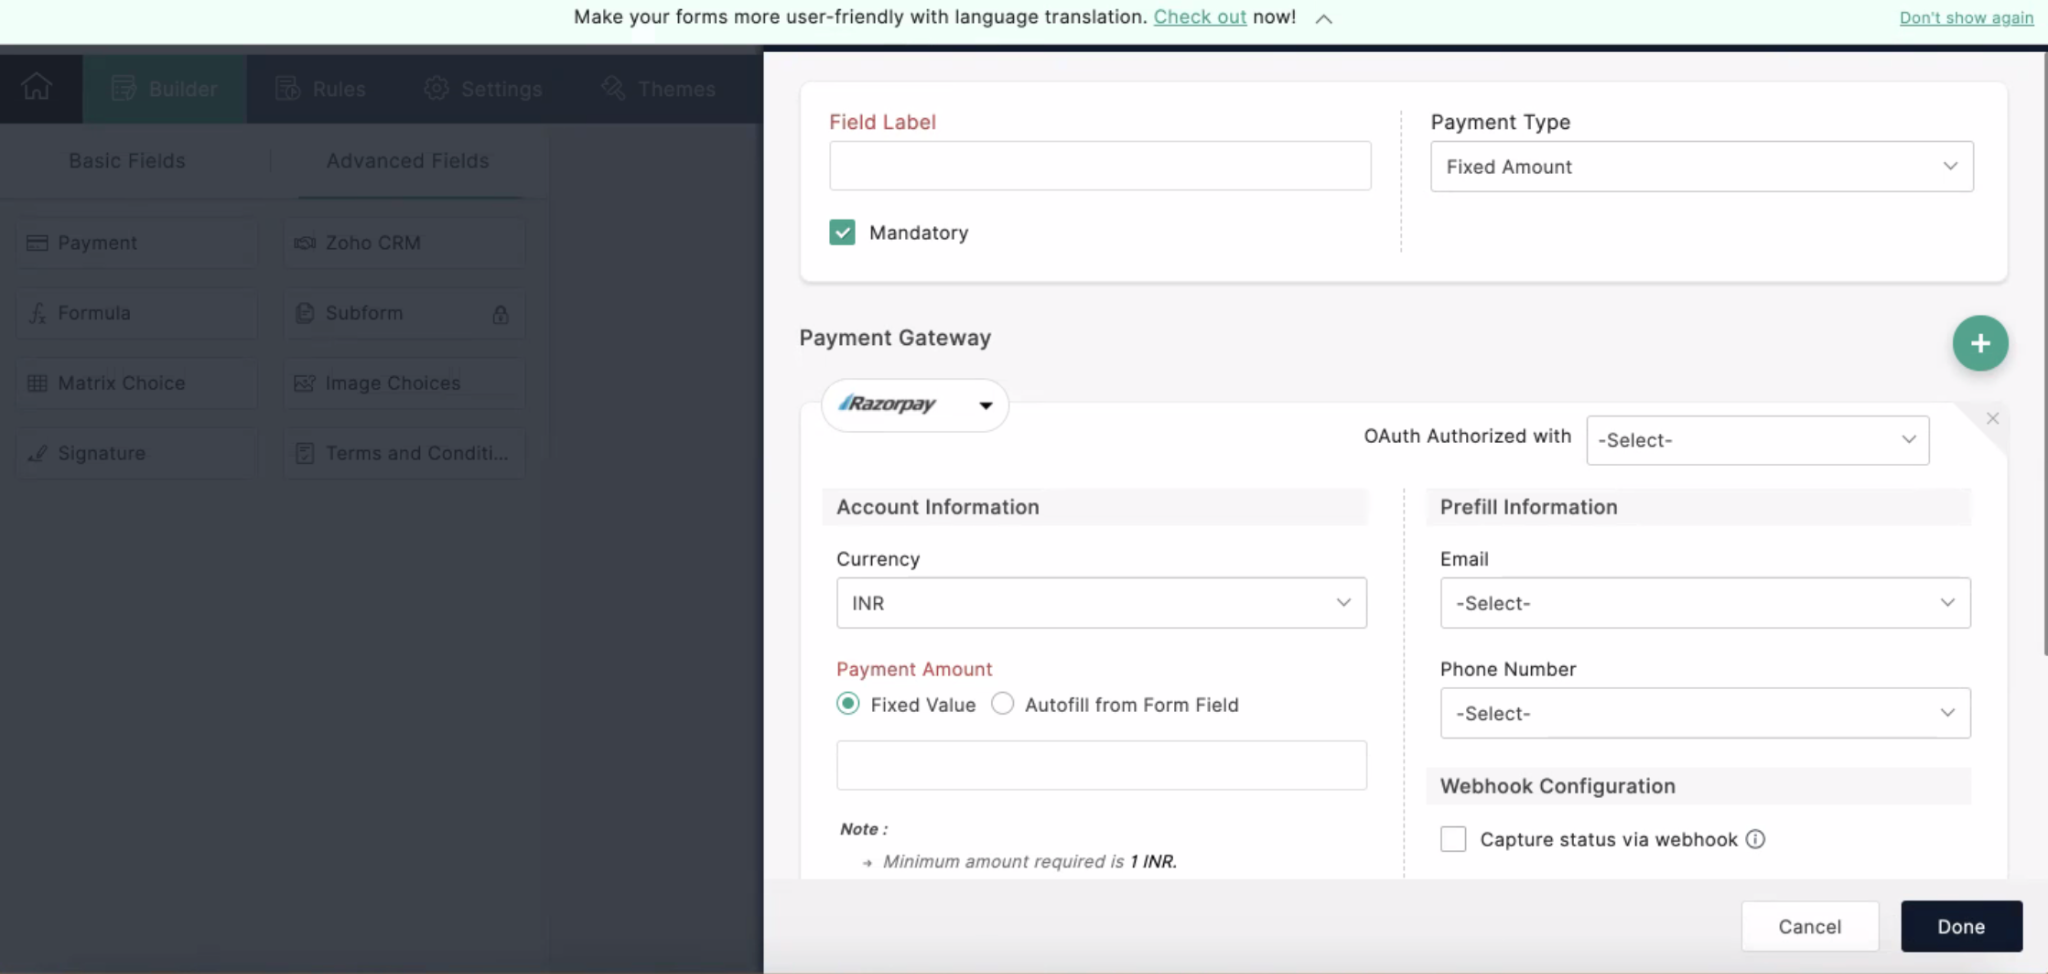Enable Capture status via webhook
This screenshot has height=974, width=2048.
[1453, 839]
